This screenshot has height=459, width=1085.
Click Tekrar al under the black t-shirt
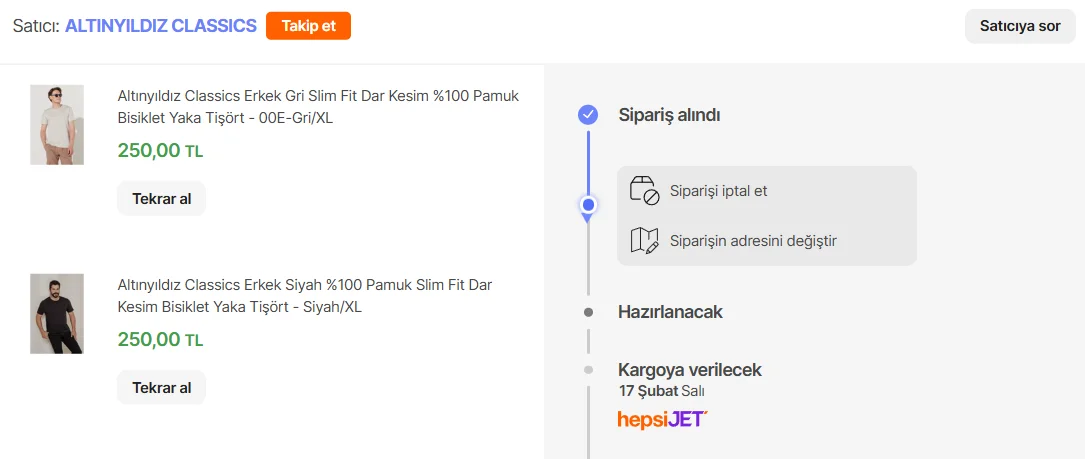click(x=161, y=387)
